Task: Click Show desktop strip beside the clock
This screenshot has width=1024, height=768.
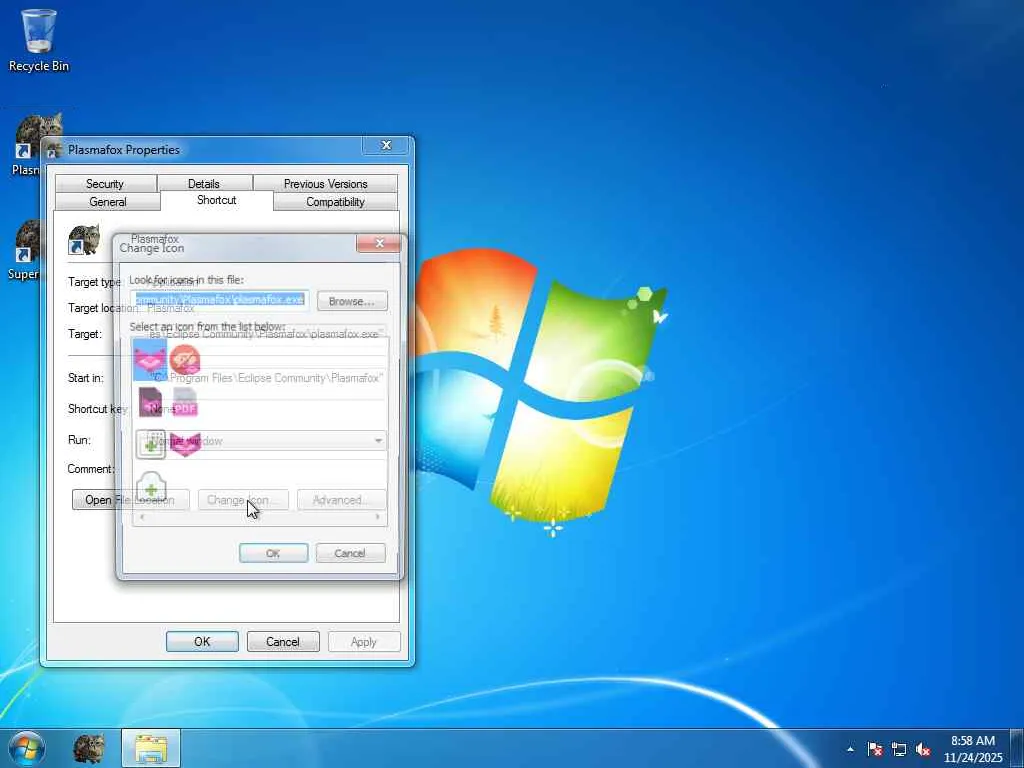Action: point(1017,749)
